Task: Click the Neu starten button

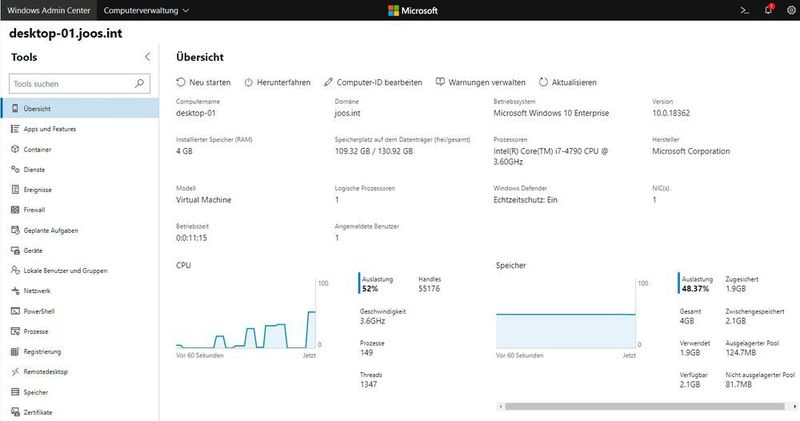Action: 204,82
